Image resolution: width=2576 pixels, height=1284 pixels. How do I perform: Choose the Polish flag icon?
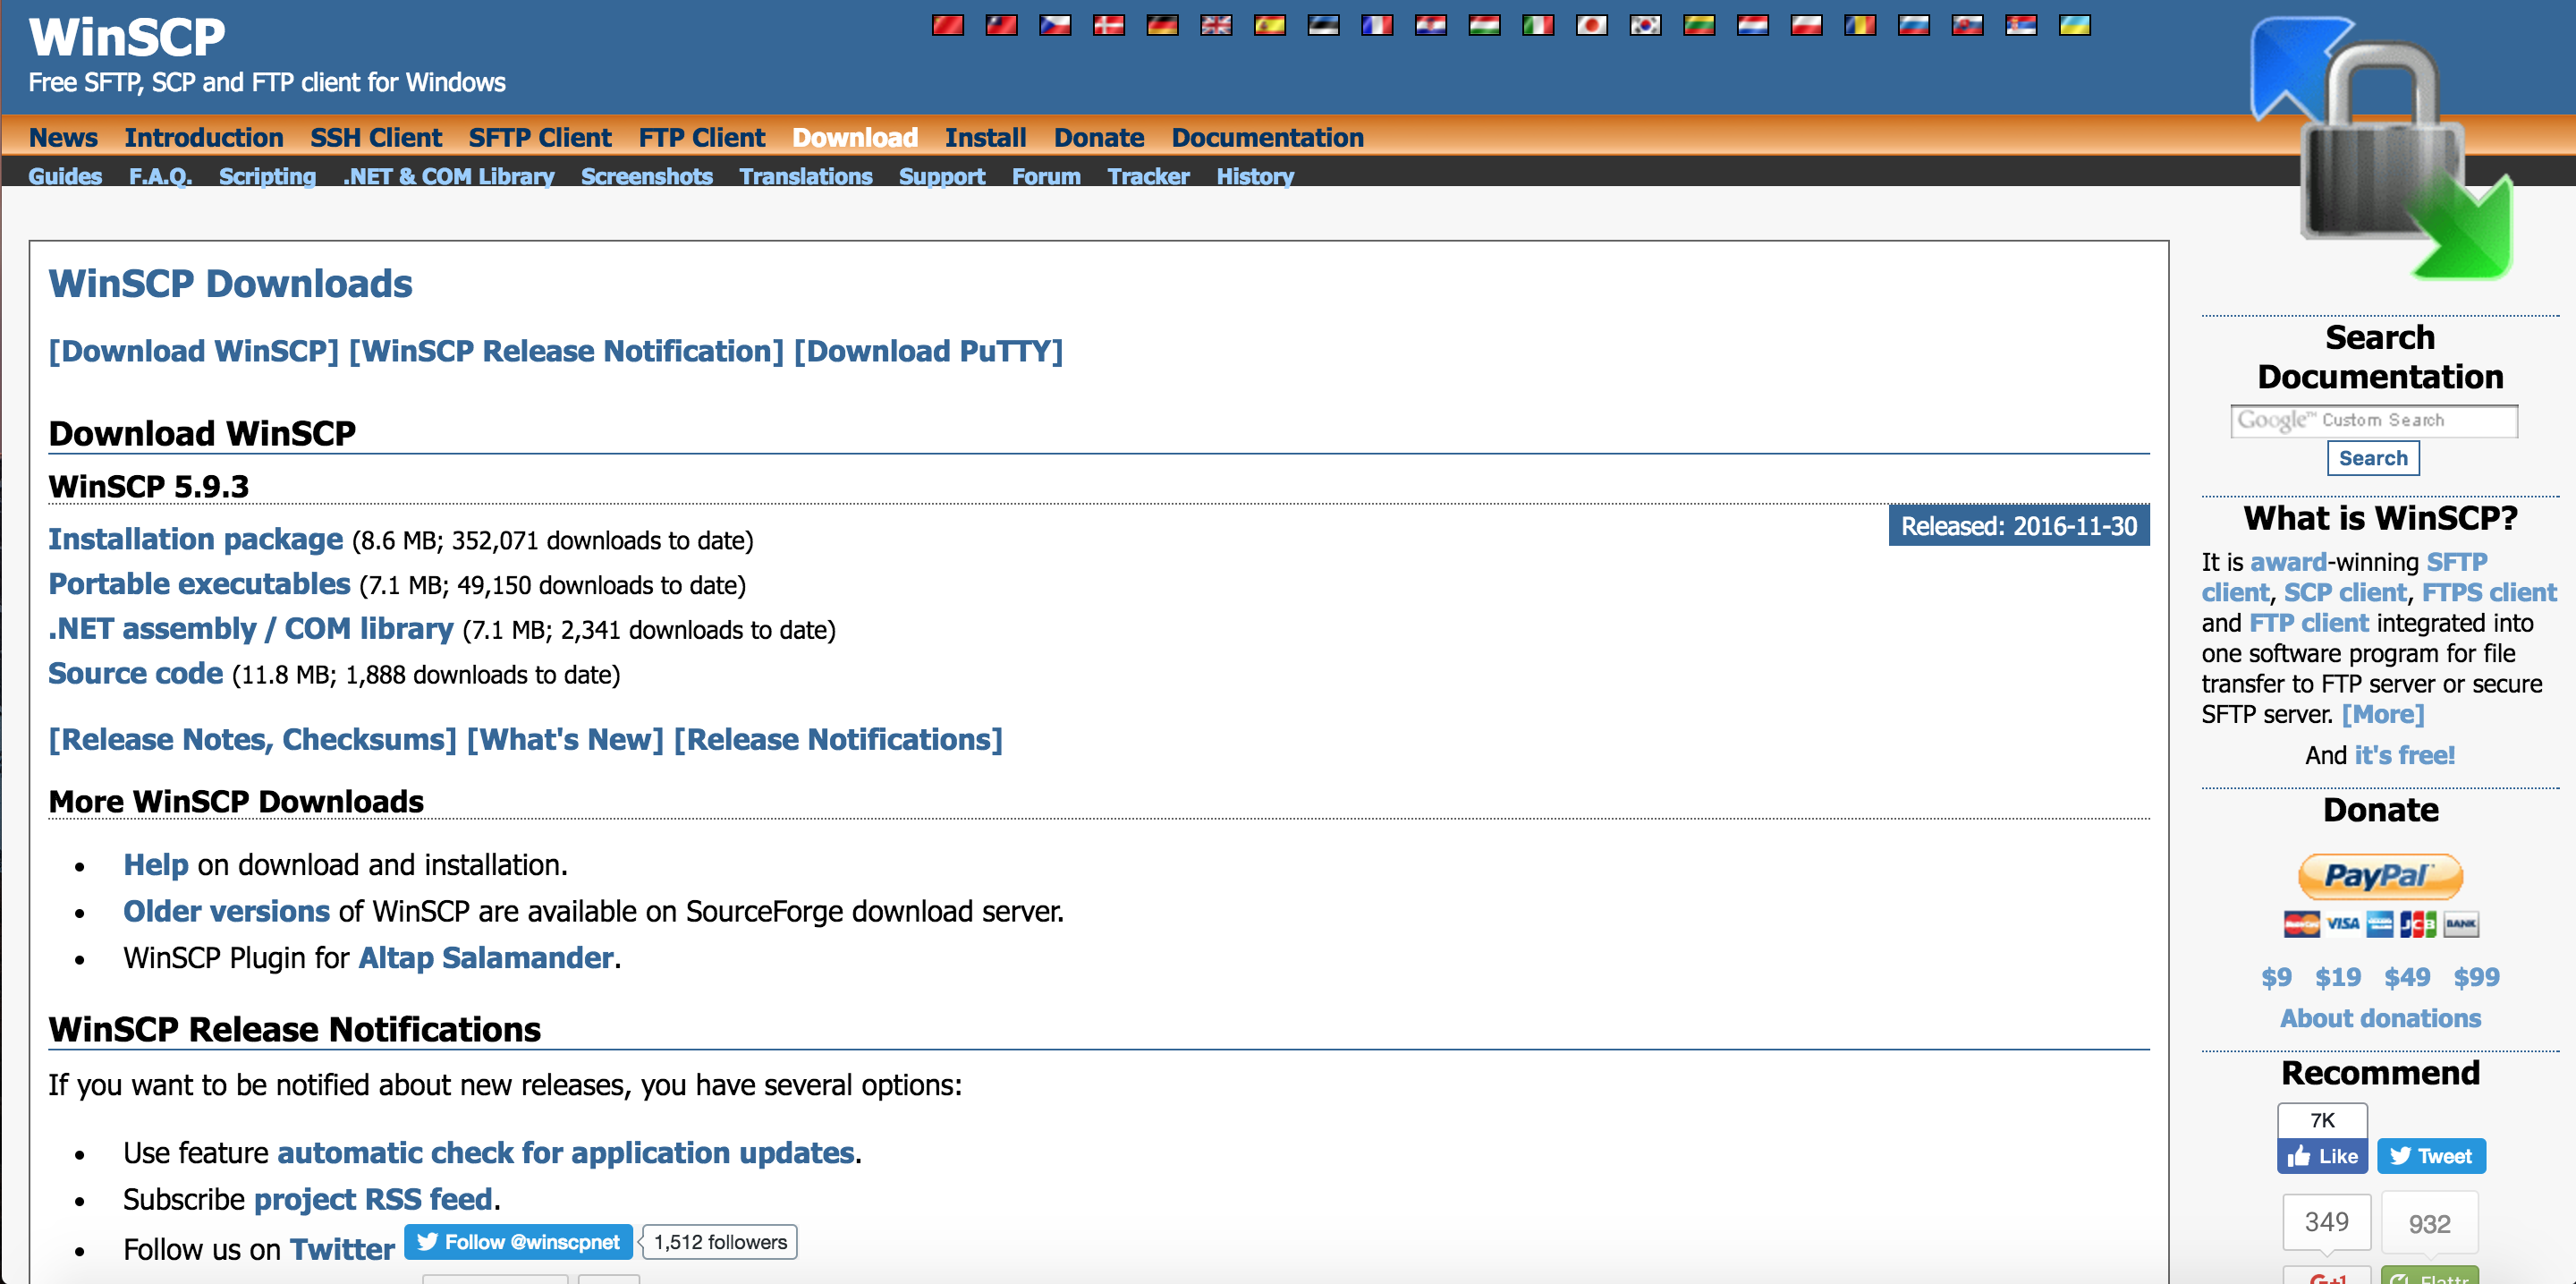pyautogui.click(x=1807, y=25)
